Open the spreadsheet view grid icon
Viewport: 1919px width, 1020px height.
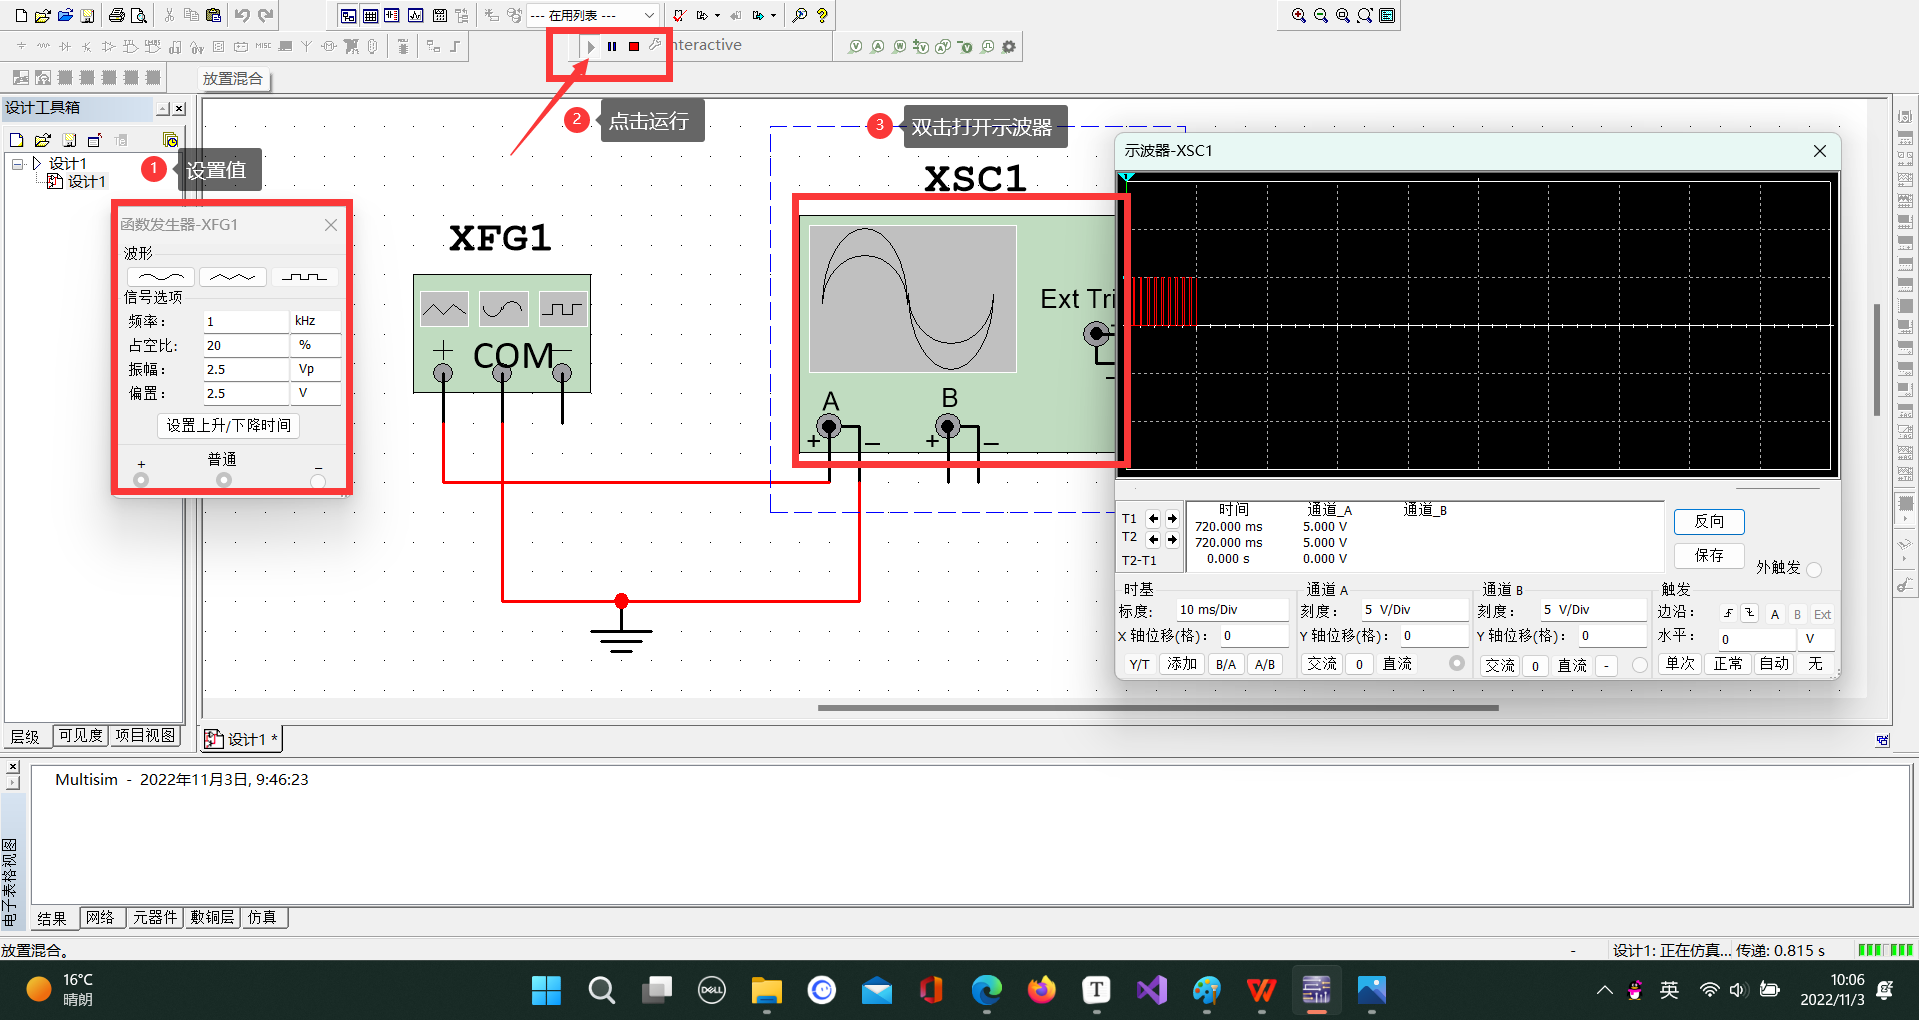pos(370,16)
